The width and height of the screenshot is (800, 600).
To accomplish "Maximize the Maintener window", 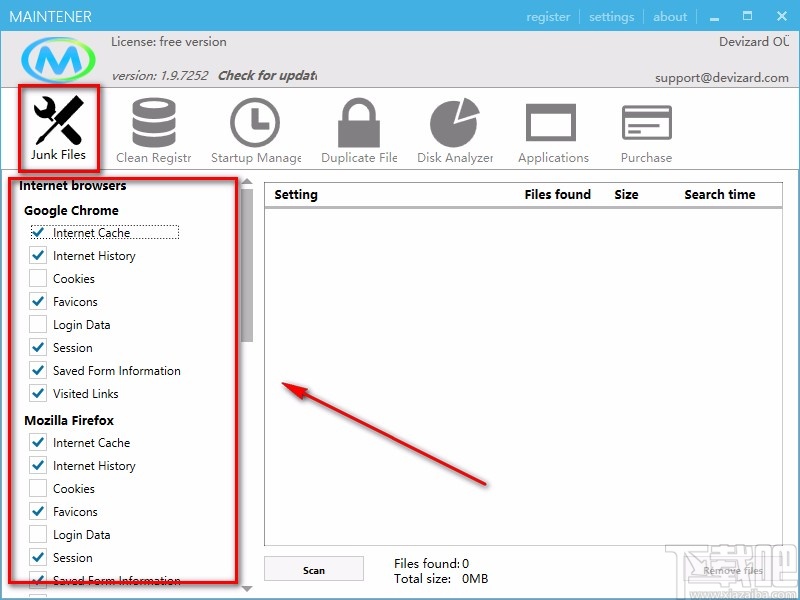I will 747,16.
